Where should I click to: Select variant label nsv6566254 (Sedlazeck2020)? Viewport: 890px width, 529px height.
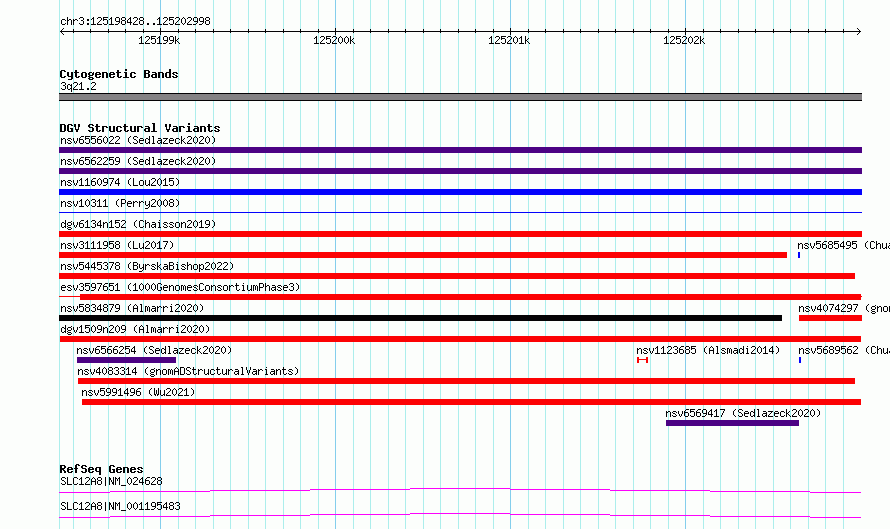click(154, 350)
